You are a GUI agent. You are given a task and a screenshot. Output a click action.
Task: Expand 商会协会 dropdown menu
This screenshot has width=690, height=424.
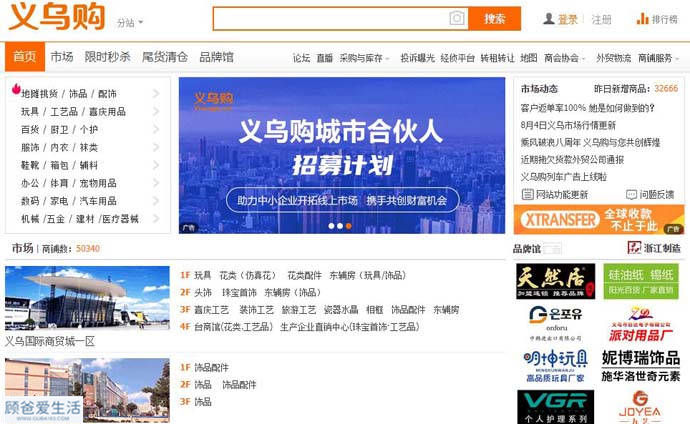tap(565, 58)
